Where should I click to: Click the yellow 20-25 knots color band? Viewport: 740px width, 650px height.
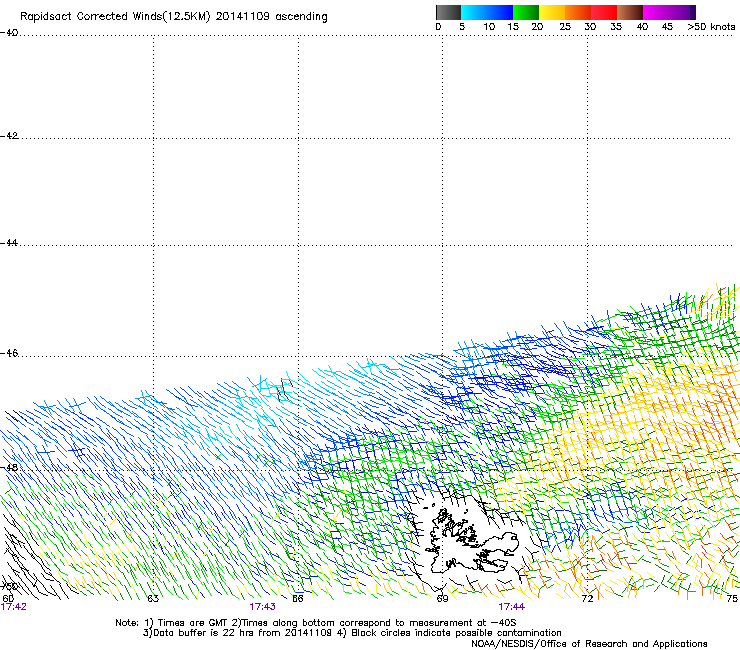pyautogui.click(x=552, y=12)
